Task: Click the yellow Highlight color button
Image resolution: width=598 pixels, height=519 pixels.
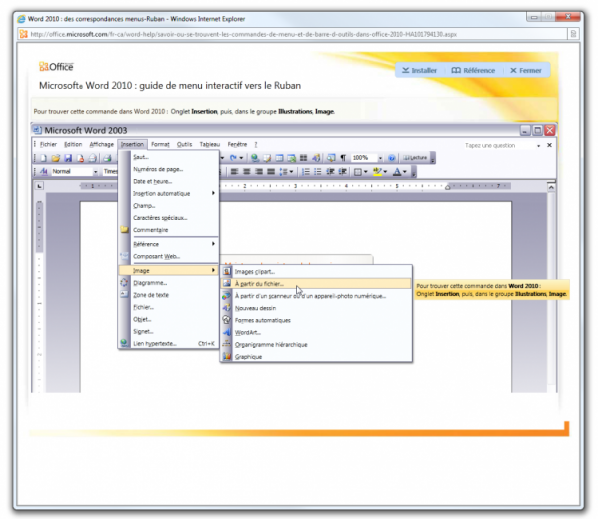Action: pos(377,172)
